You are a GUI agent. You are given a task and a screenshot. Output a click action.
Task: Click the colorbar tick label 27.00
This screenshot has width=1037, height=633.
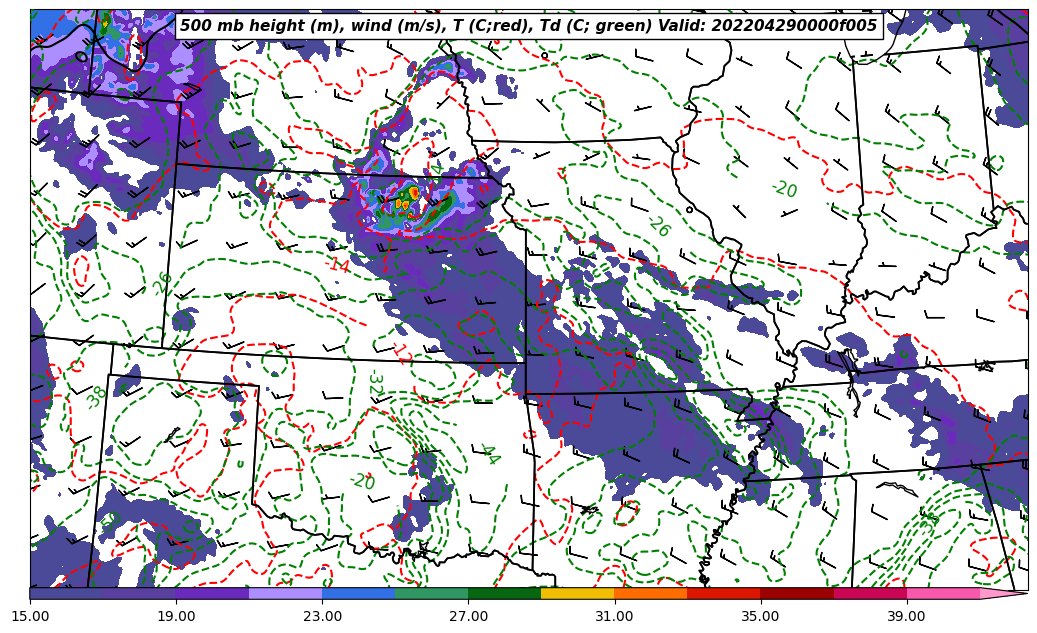(x=468, y=615)
